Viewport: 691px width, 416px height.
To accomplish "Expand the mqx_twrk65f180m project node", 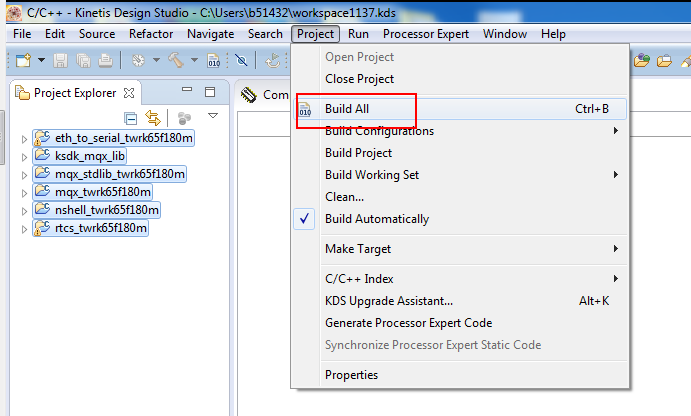I will tap(24, 193).
